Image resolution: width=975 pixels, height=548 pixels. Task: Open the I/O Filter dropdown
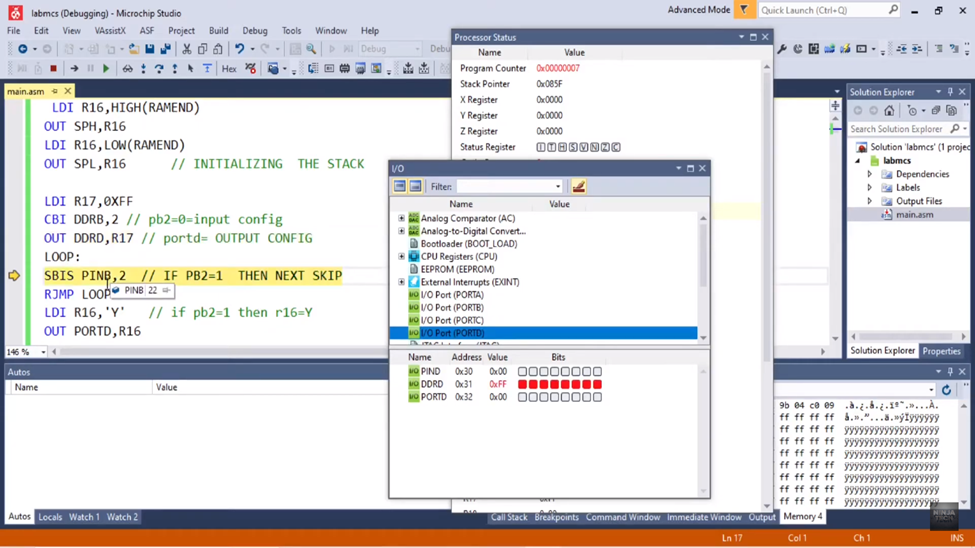tap(558, 186)
